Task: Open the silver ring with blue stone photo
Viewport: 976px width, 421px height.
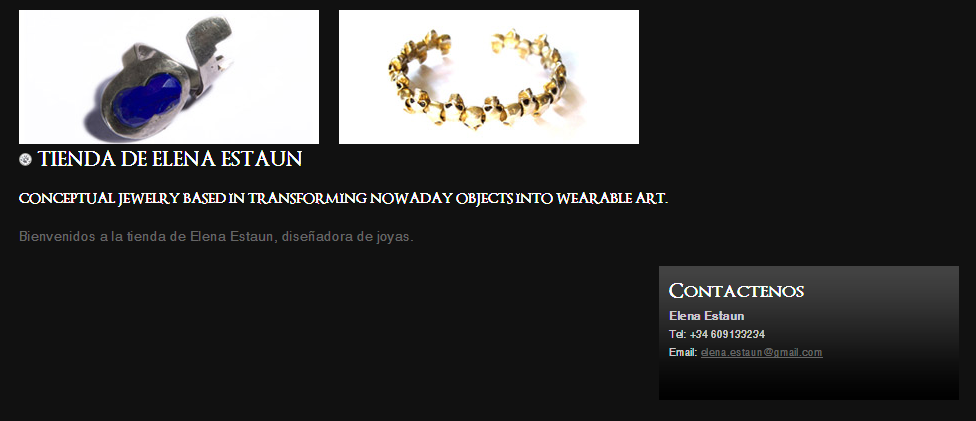Action: 169,77
